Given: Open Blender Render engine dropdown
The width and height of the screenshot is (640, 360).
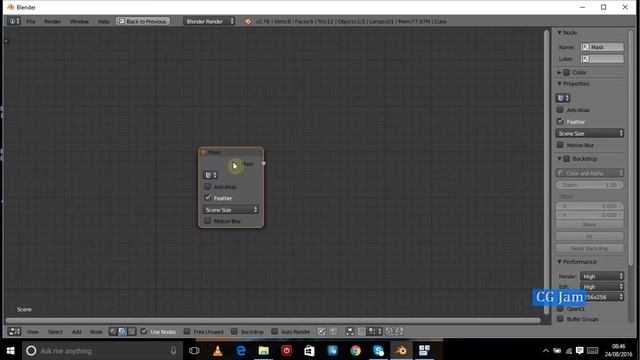Looking at the screenshot, I should click(x=209, y=21).
